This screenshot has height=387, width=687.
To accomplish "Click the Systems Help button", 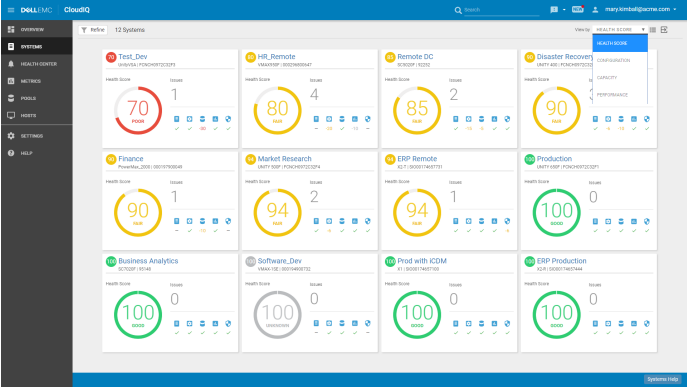I will click(x=662, y=379).
